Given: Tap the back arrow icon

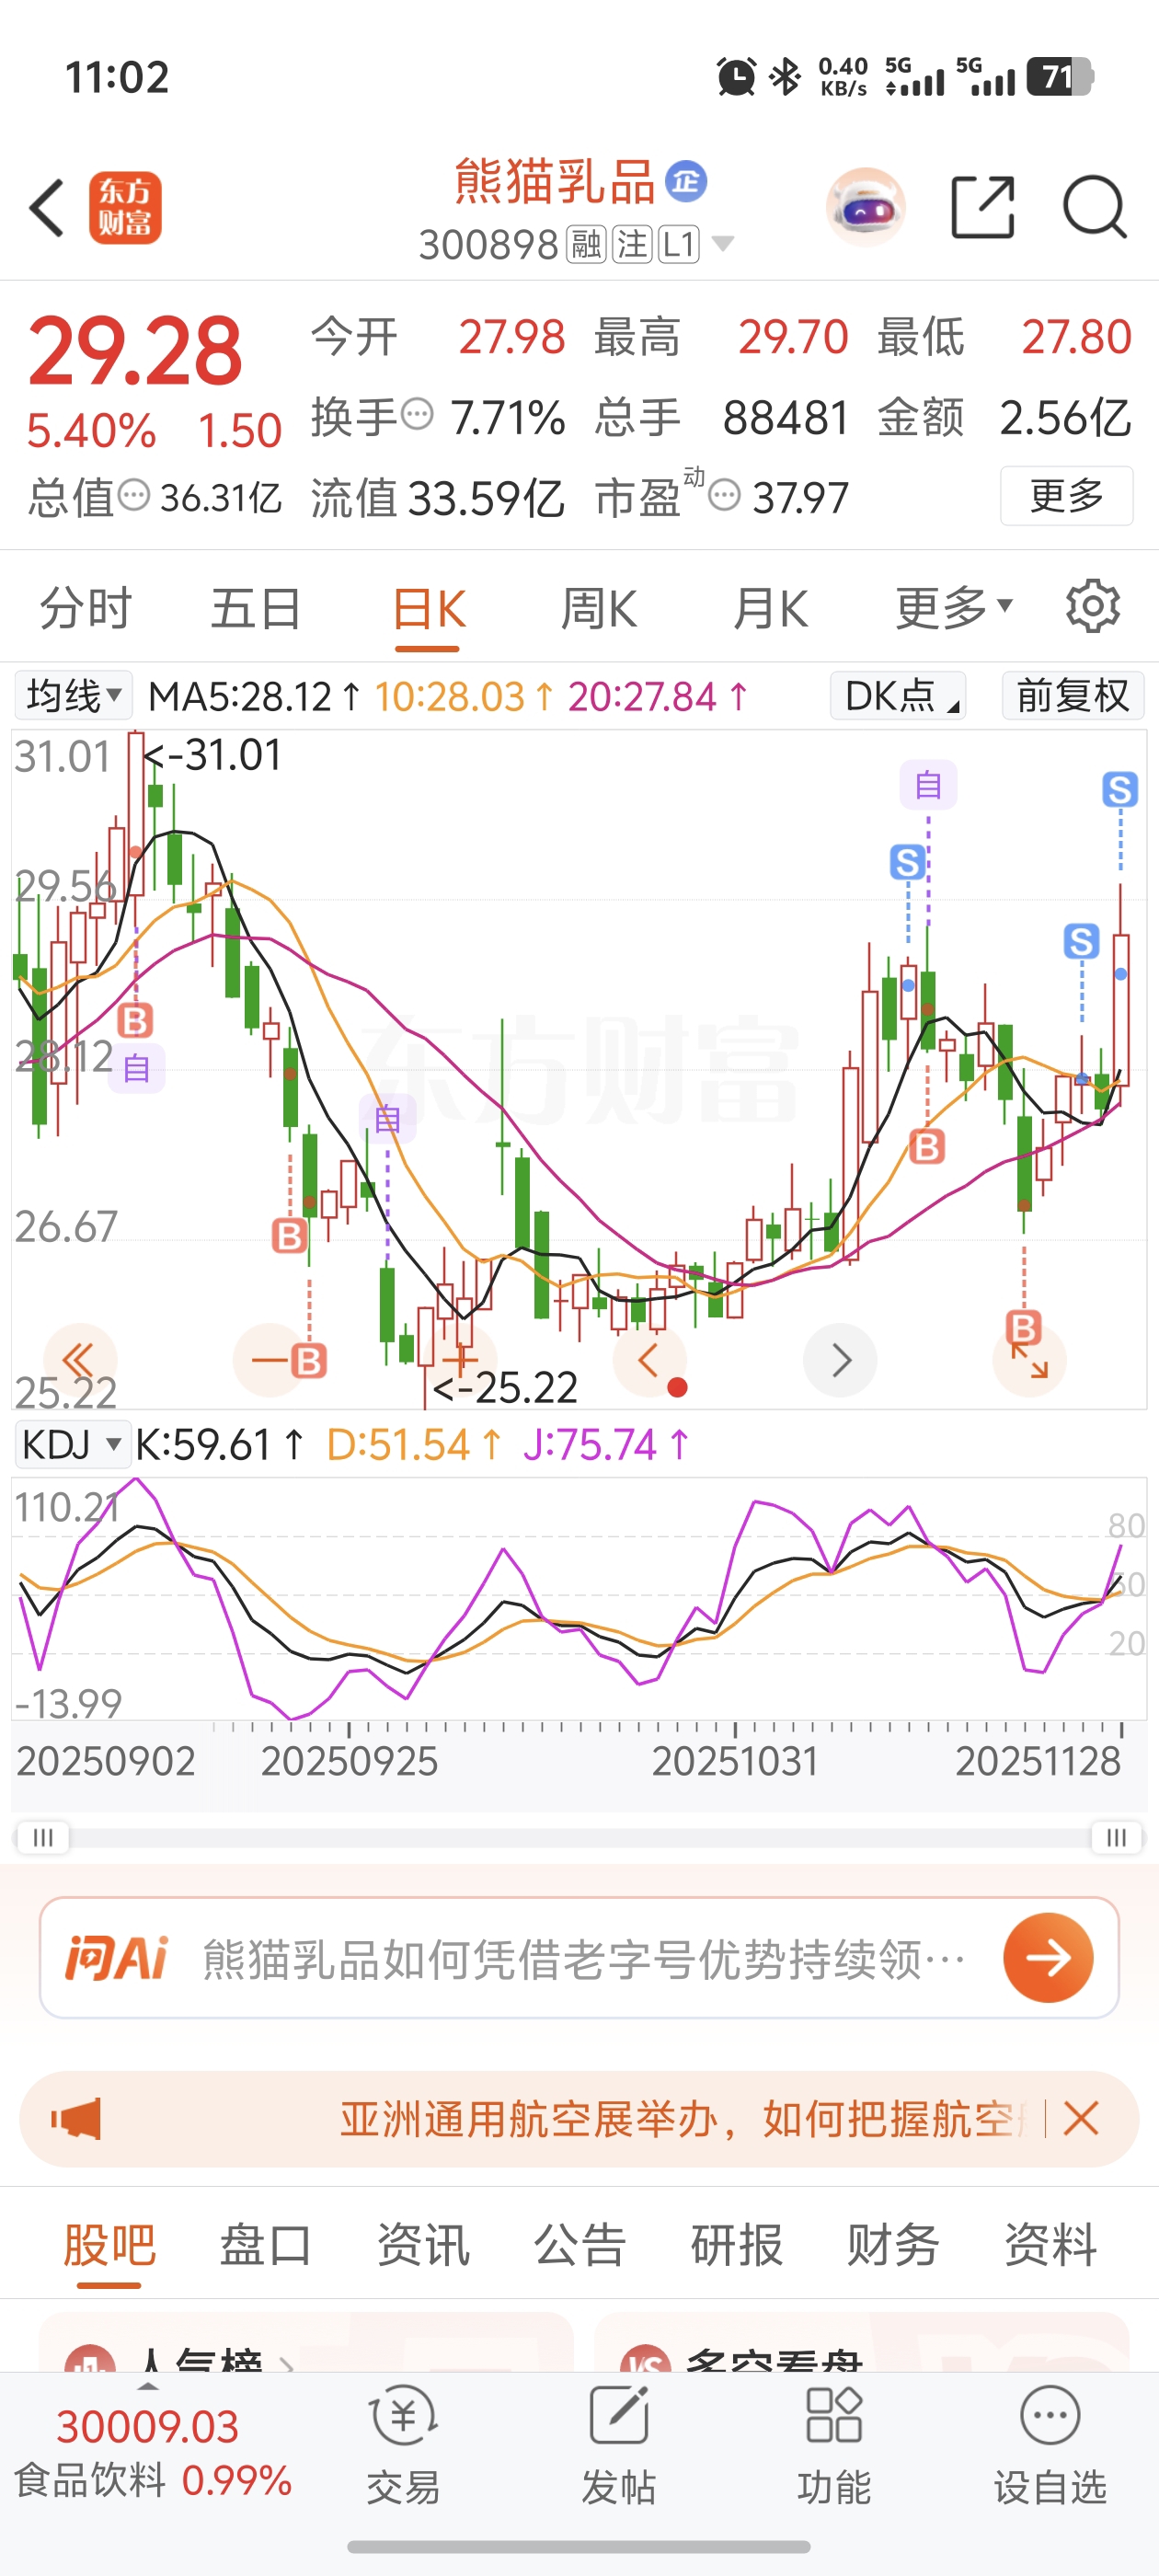Looking at the screenshot, I should click(x=47, y=208).
